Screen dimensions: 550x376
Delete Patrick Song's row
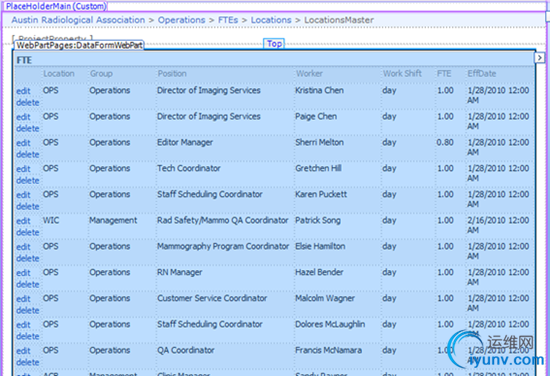point(28,233)
